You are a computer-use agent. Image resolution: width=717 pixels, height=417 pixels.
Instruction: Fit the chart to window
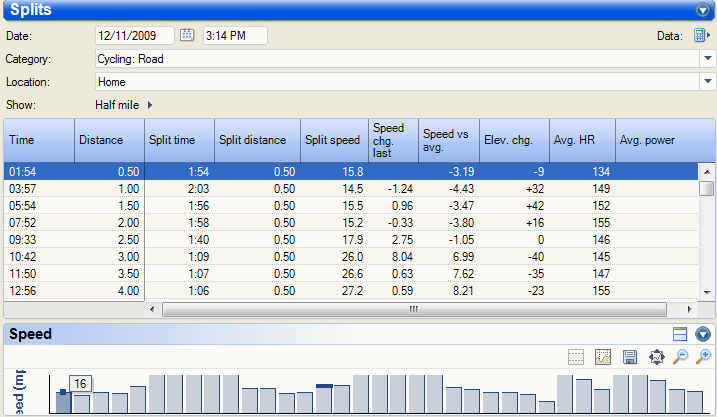click(657, 357)
